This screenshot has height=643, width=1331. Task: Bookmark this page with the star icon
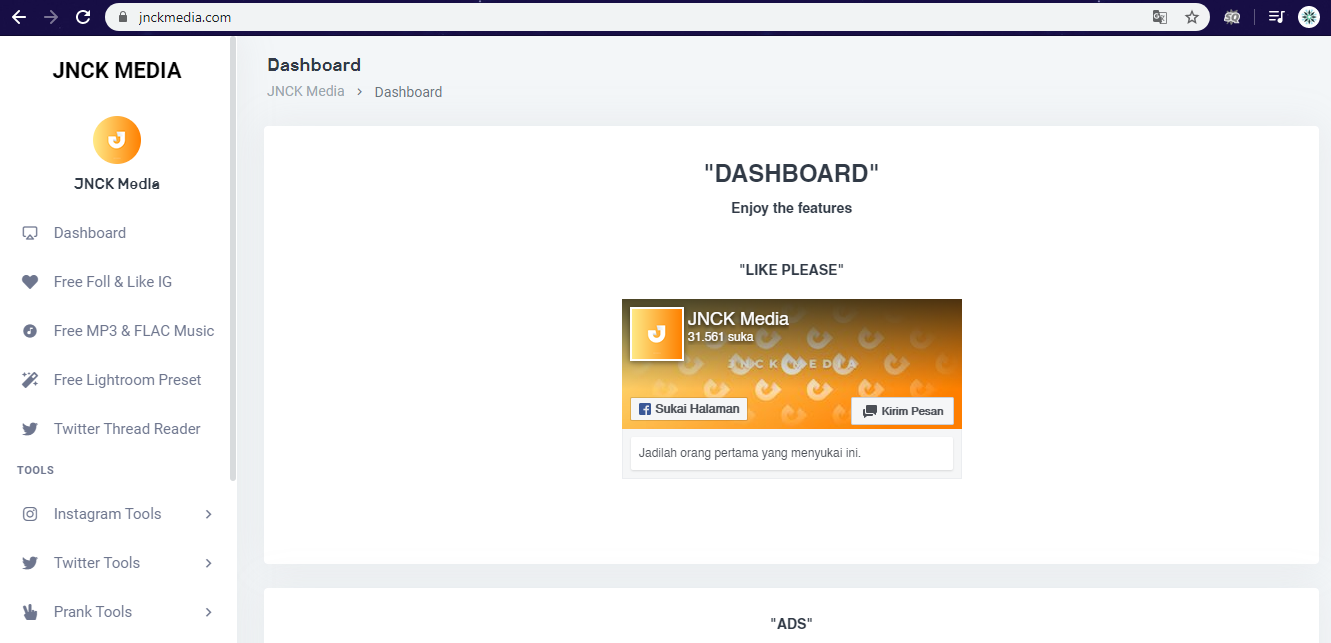tap(1192, 17)
